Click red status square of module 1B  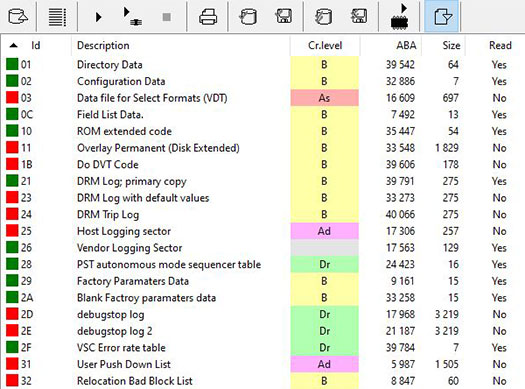12,164
